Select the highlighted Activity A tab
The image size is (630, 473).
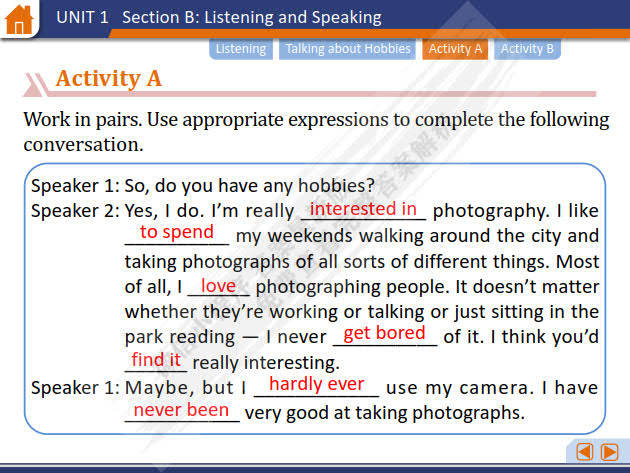click(x=455, y=49)
